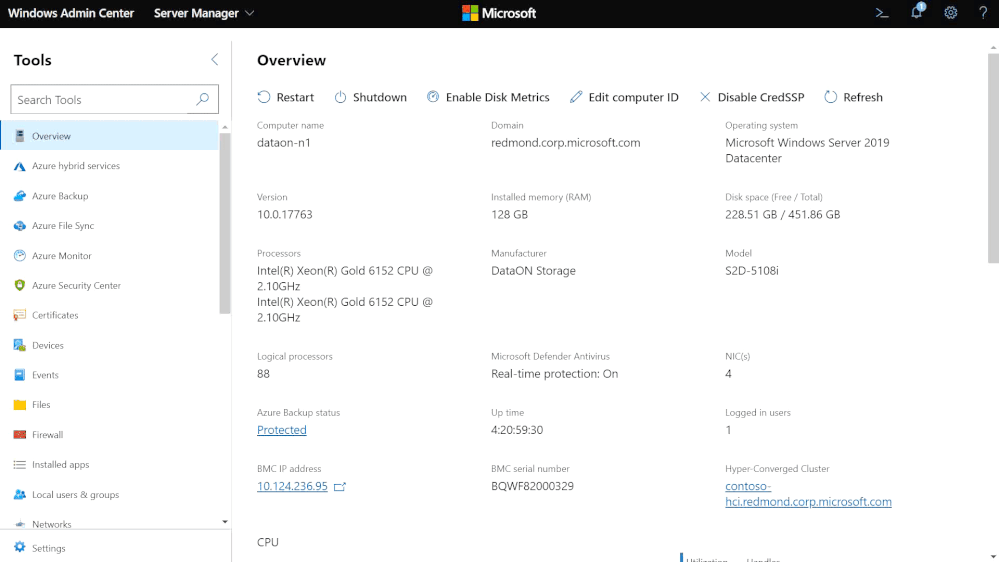Restart the server
999x562 pixels.
285,97
